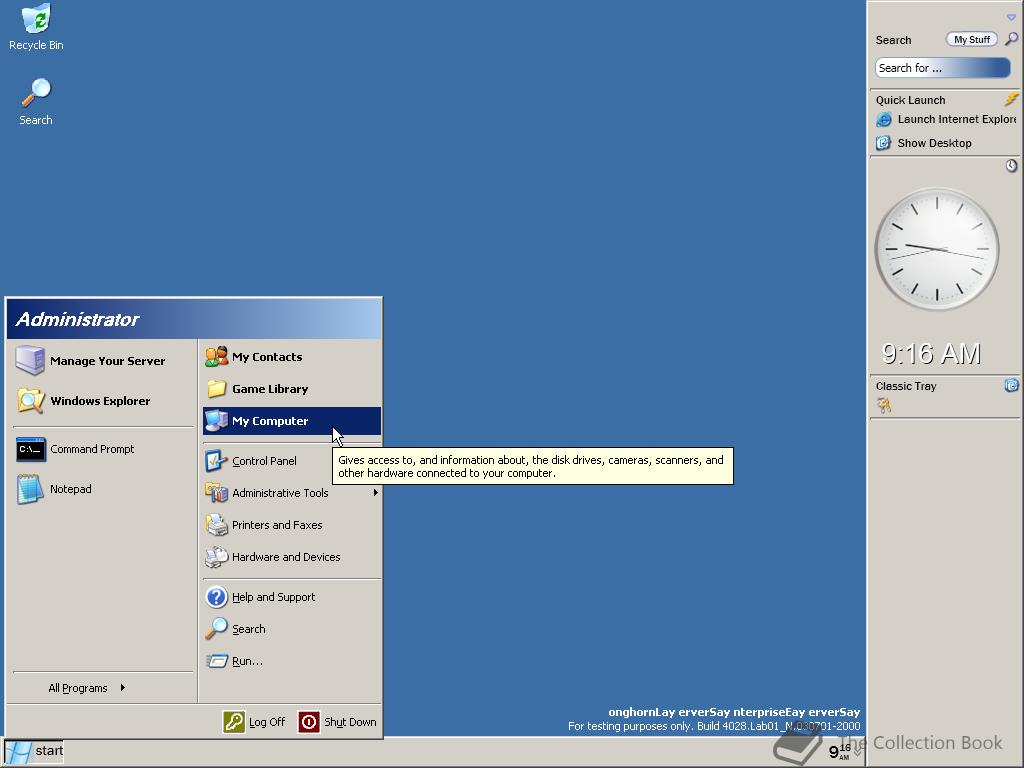Click the start button
Image resolution: width=1024 pixels, height=768 pixels.
[34, 751]
